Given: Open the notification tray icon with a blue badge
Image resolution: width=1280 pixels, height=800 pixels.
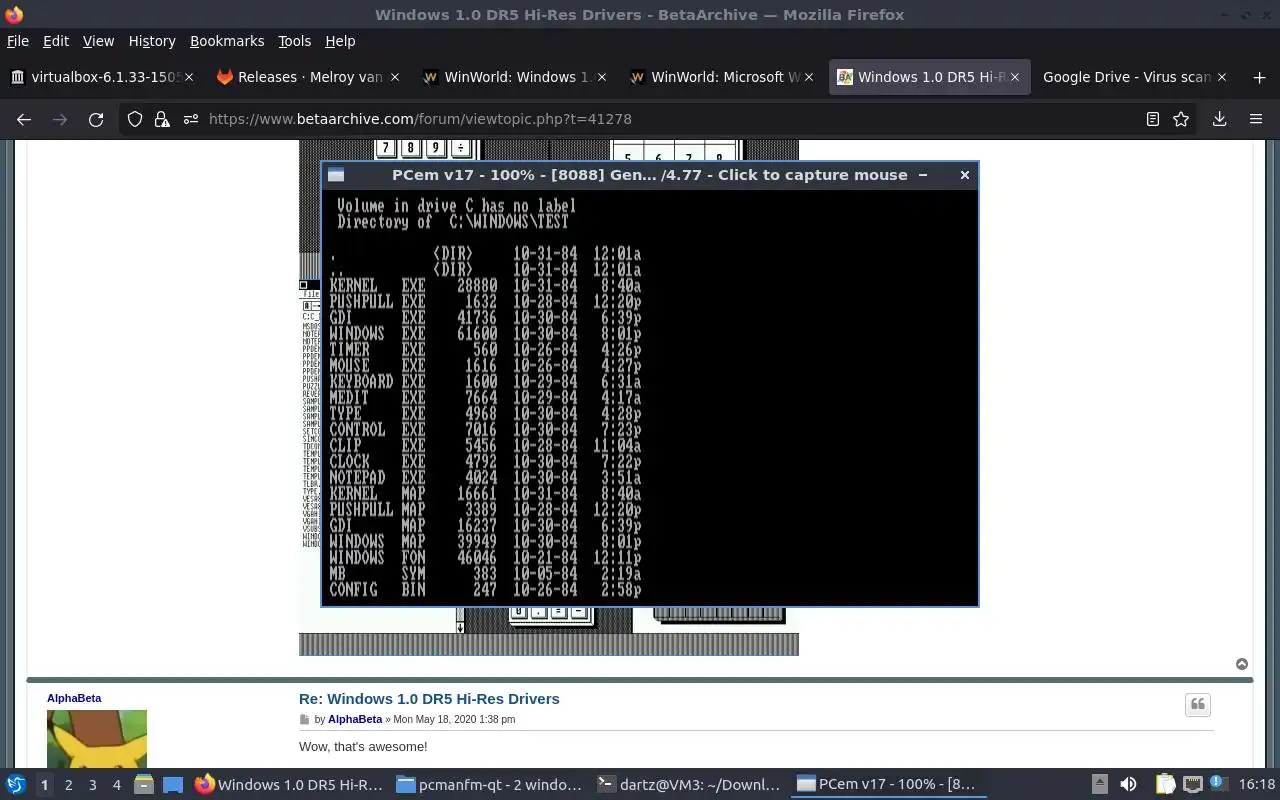Looking at the screenshot, I should coord(1218,785).
